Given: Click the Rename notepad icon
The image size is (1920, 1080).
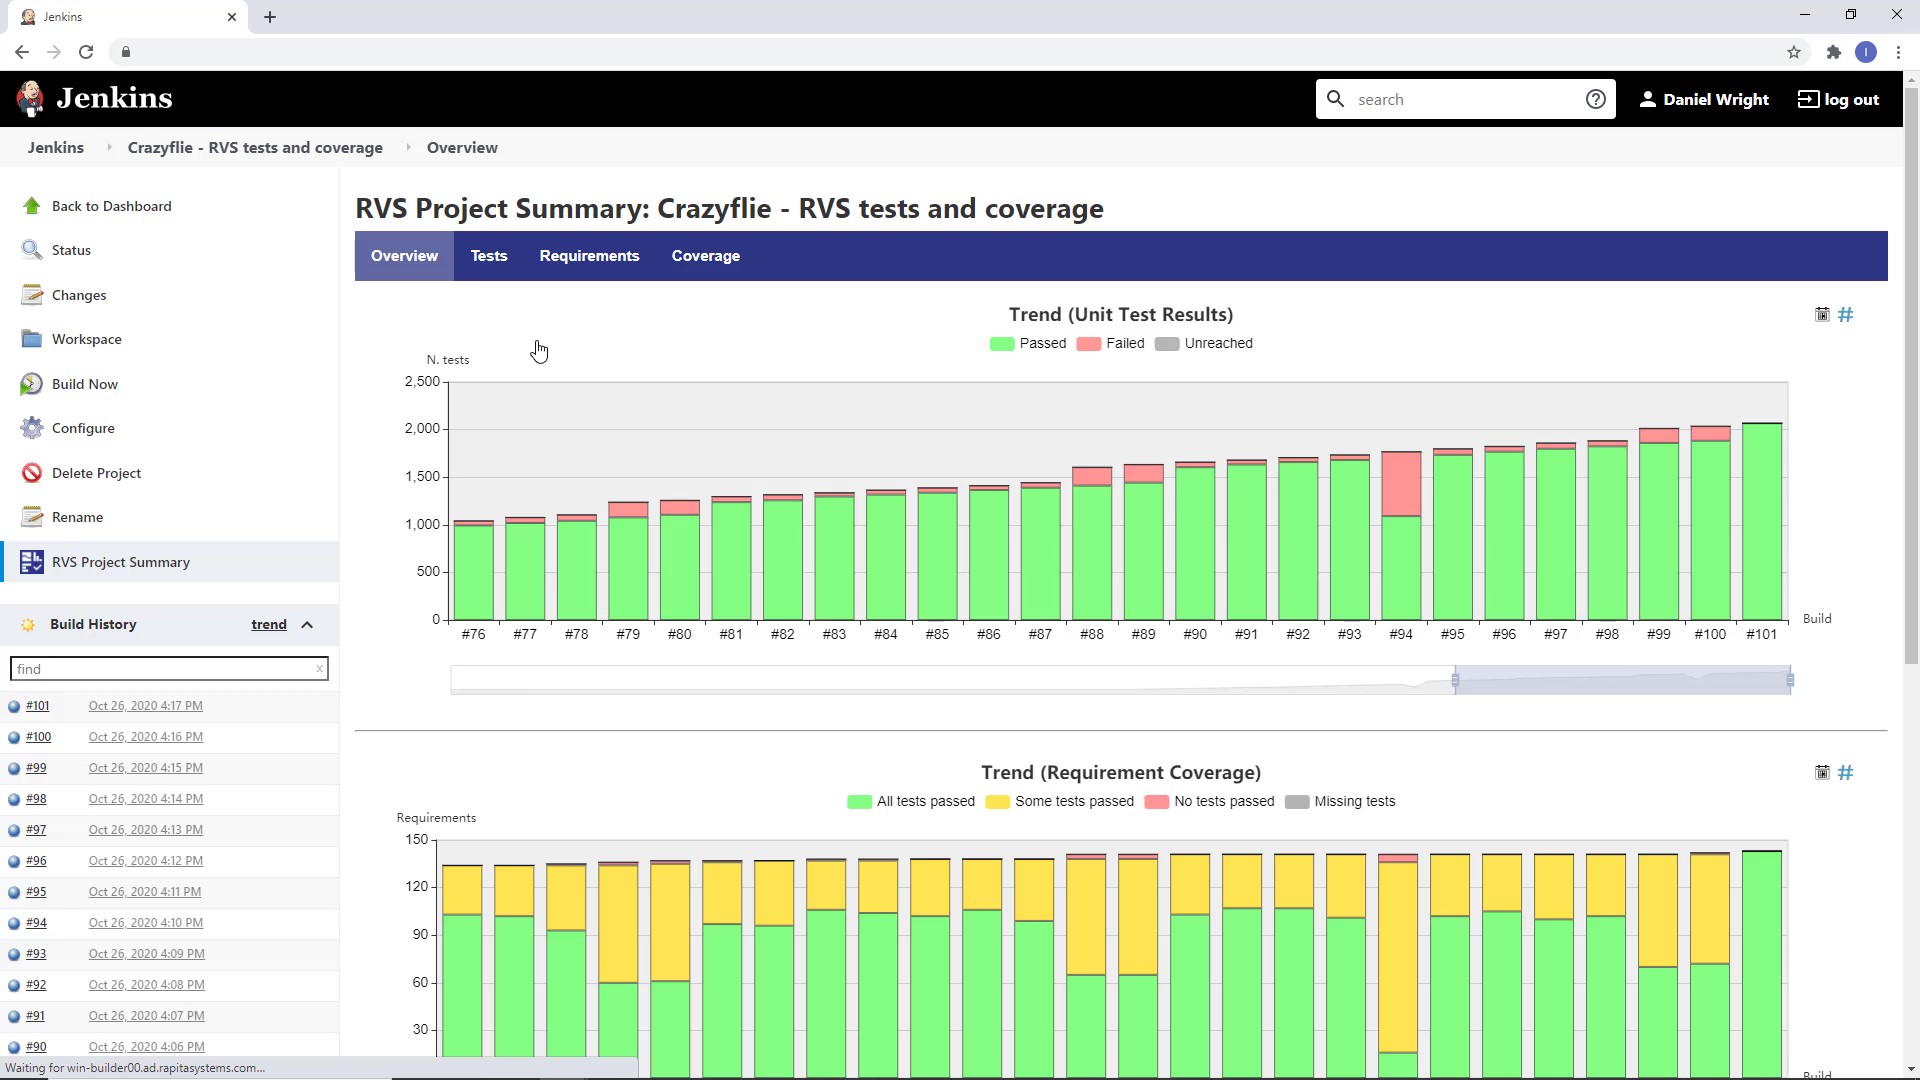Looking at the screenshot, I should pos(32,517).
